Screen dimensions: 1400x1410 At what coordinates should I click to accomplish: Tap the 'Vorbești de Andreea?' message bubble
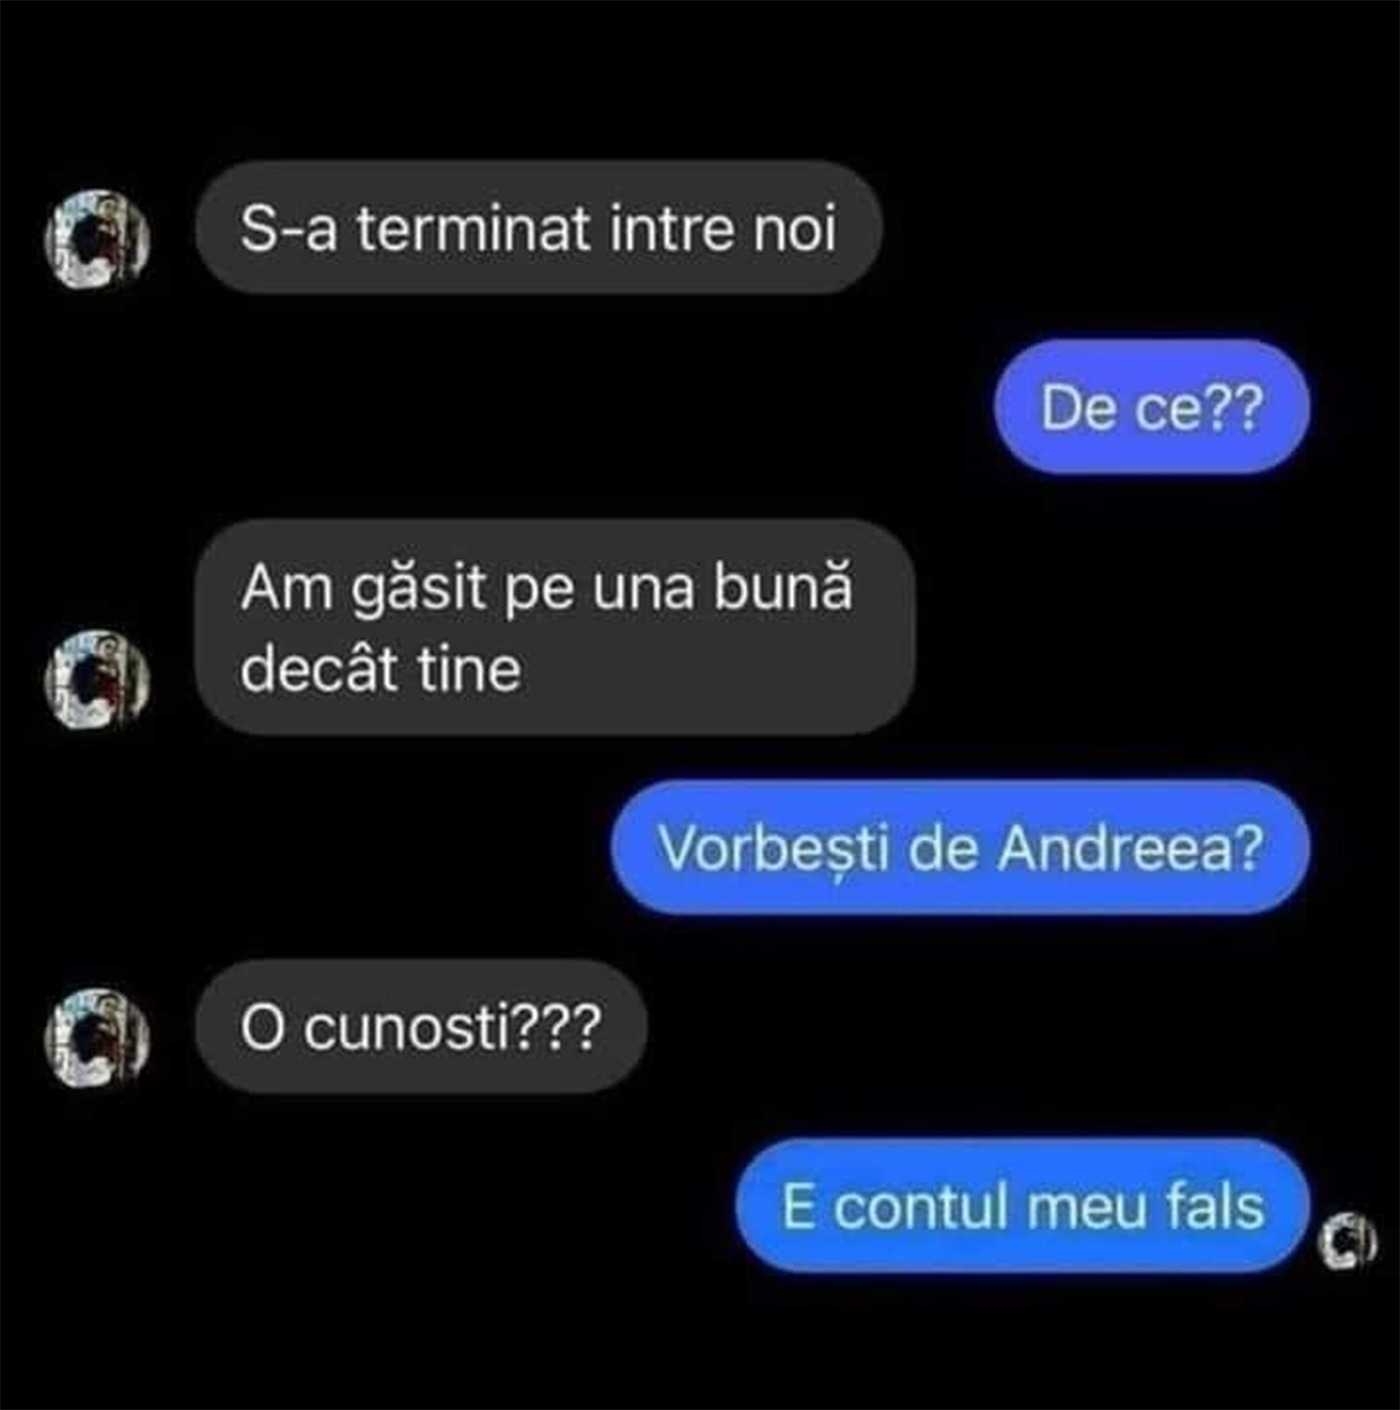[x=960, y=847]
